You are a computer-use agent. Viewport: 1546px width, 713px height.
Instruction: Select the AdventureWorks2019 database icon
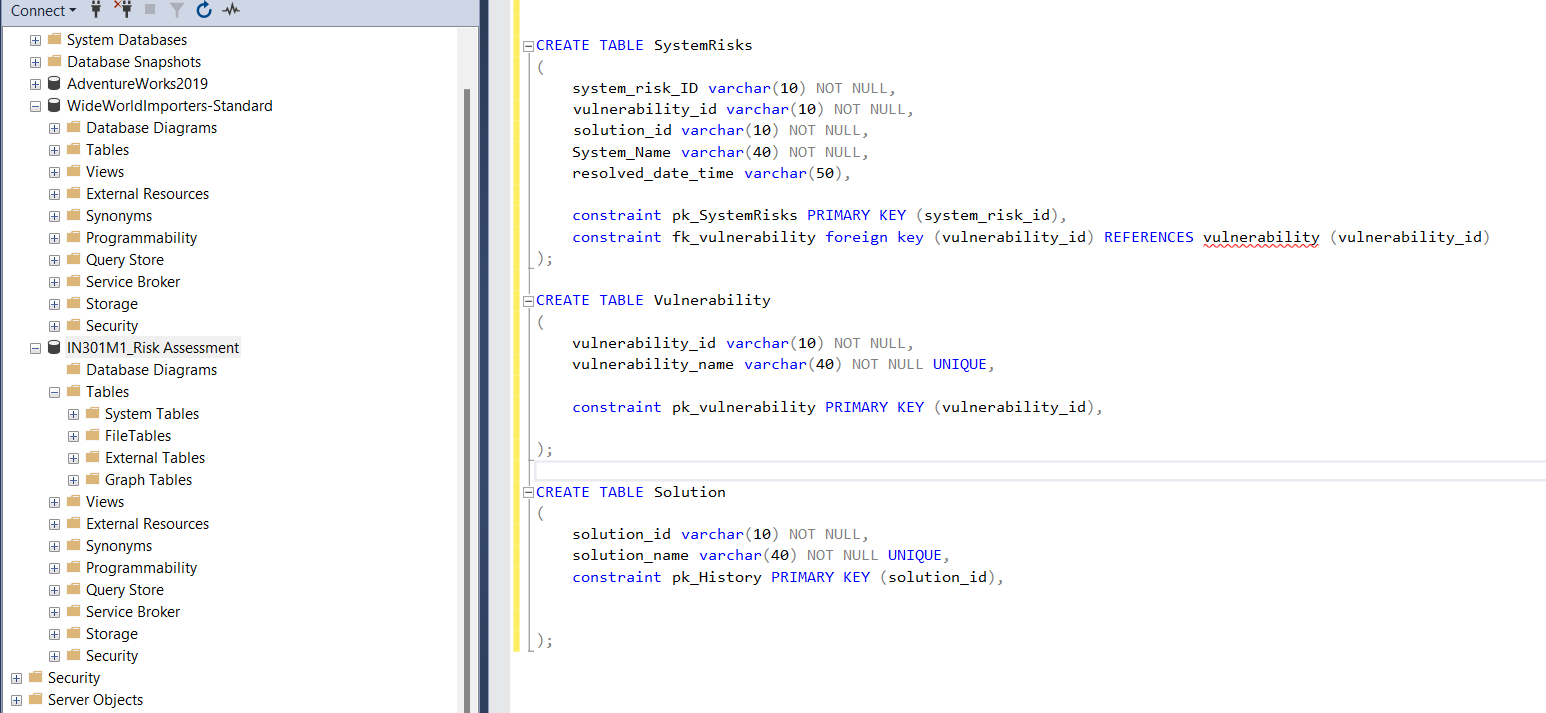[53, 83]
